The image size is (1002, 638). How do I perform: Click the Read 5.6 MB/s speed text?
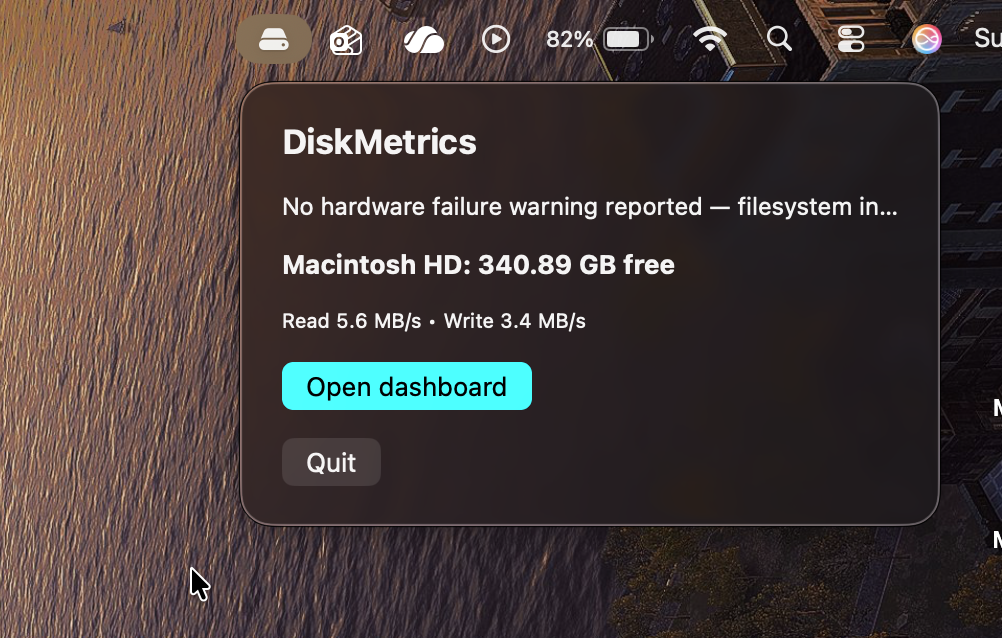(x=352, y=321)
